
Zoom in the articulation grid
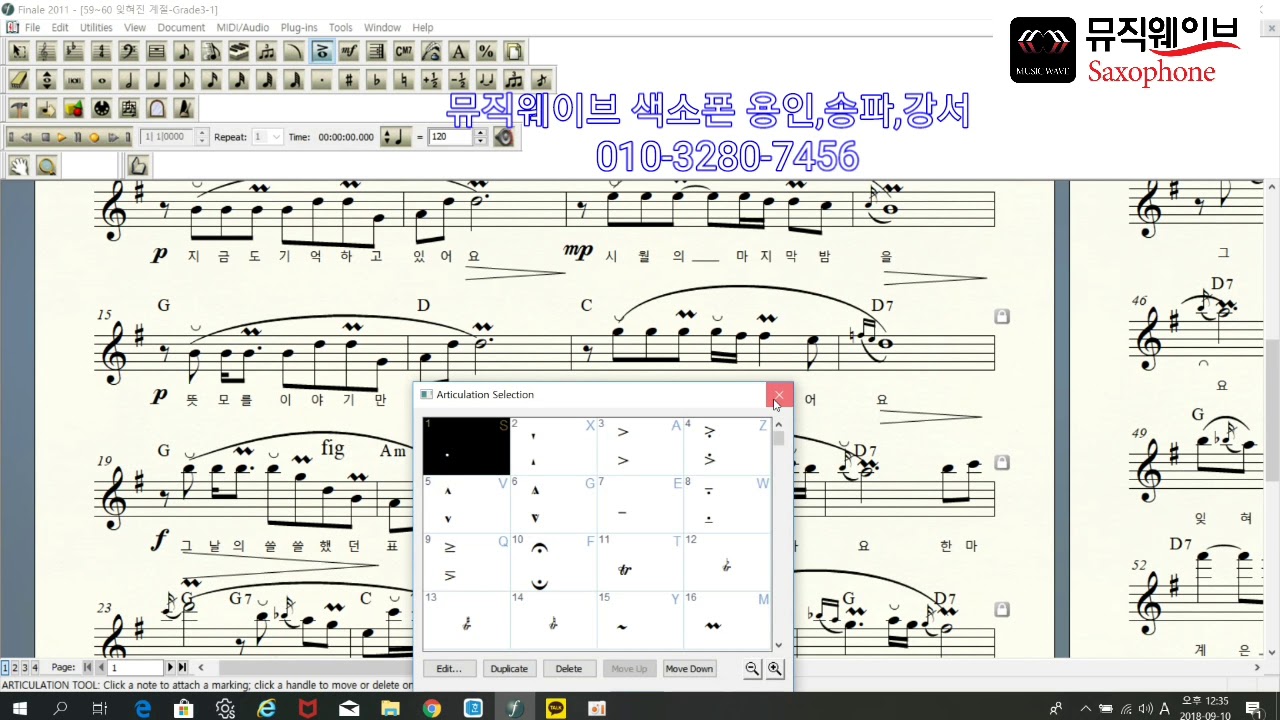pyautogui.click(x=774, y=669)
